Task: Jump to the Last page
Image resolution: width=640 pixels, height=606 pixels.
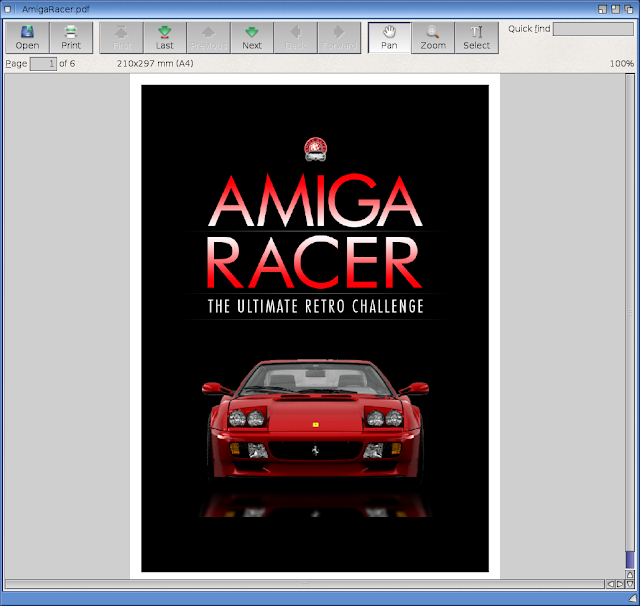Action: coord(165,38)
